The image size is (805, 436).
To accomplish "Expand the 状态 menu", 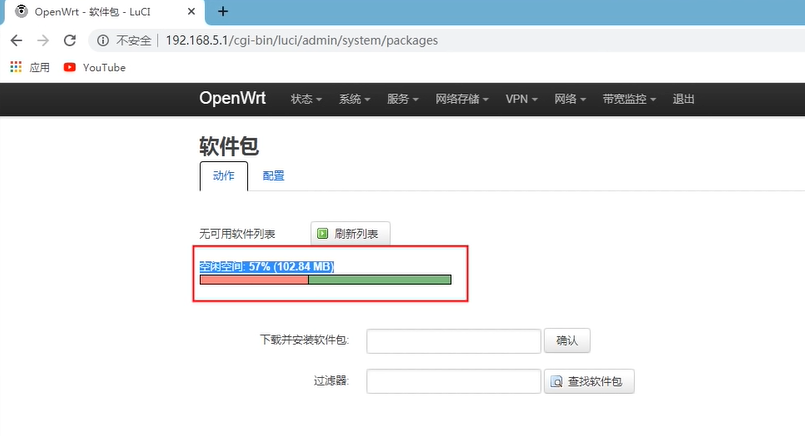I will pos(306,99).
